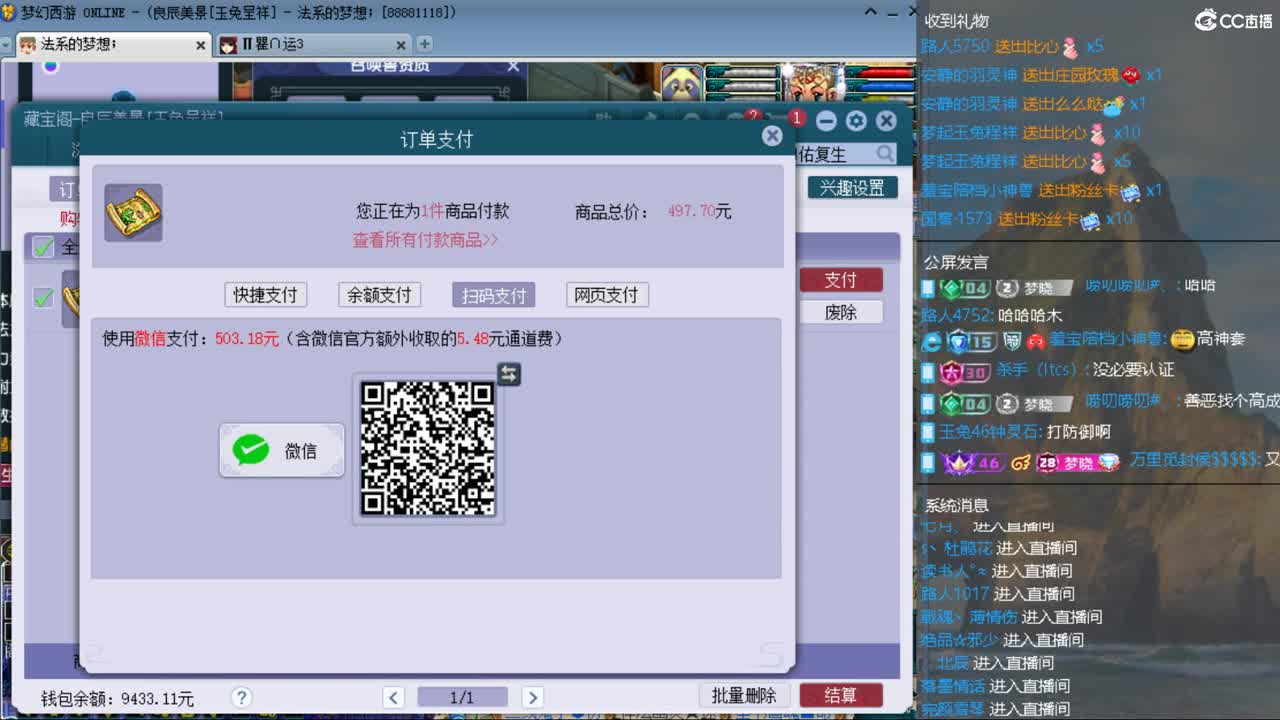
Task: Click the 商品总价 497.70元 value
Action: point(699,211)
